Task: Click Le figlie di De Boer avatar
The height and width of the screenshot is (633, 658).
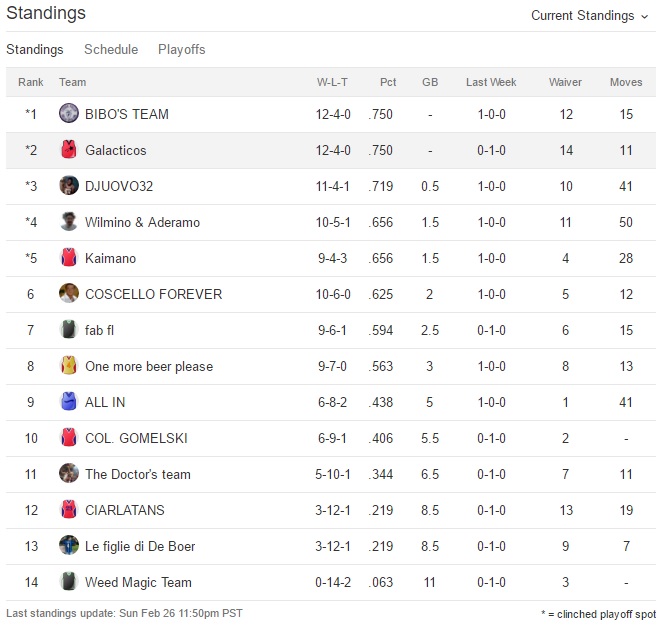Action: click(x=68, y=546)
